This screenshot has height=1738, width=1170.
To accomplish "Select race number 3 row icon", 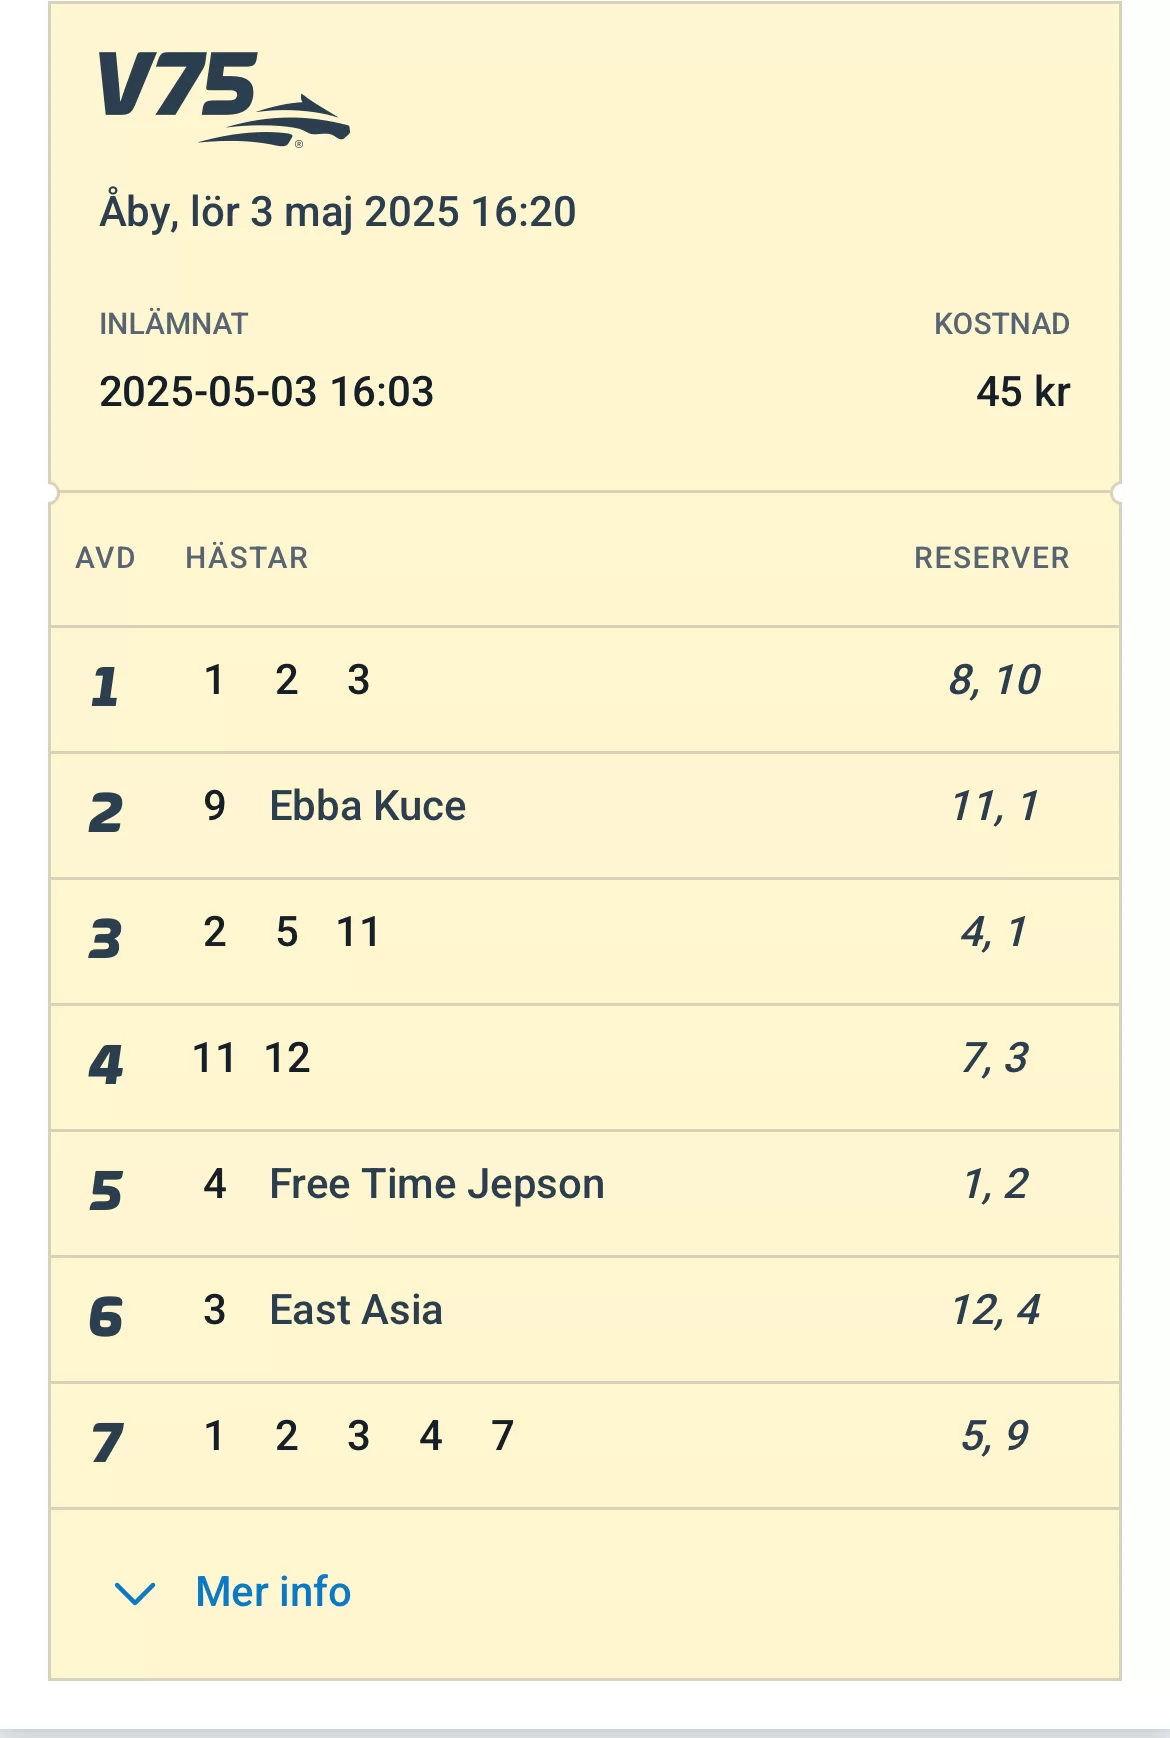I will [x=105, y=939].
